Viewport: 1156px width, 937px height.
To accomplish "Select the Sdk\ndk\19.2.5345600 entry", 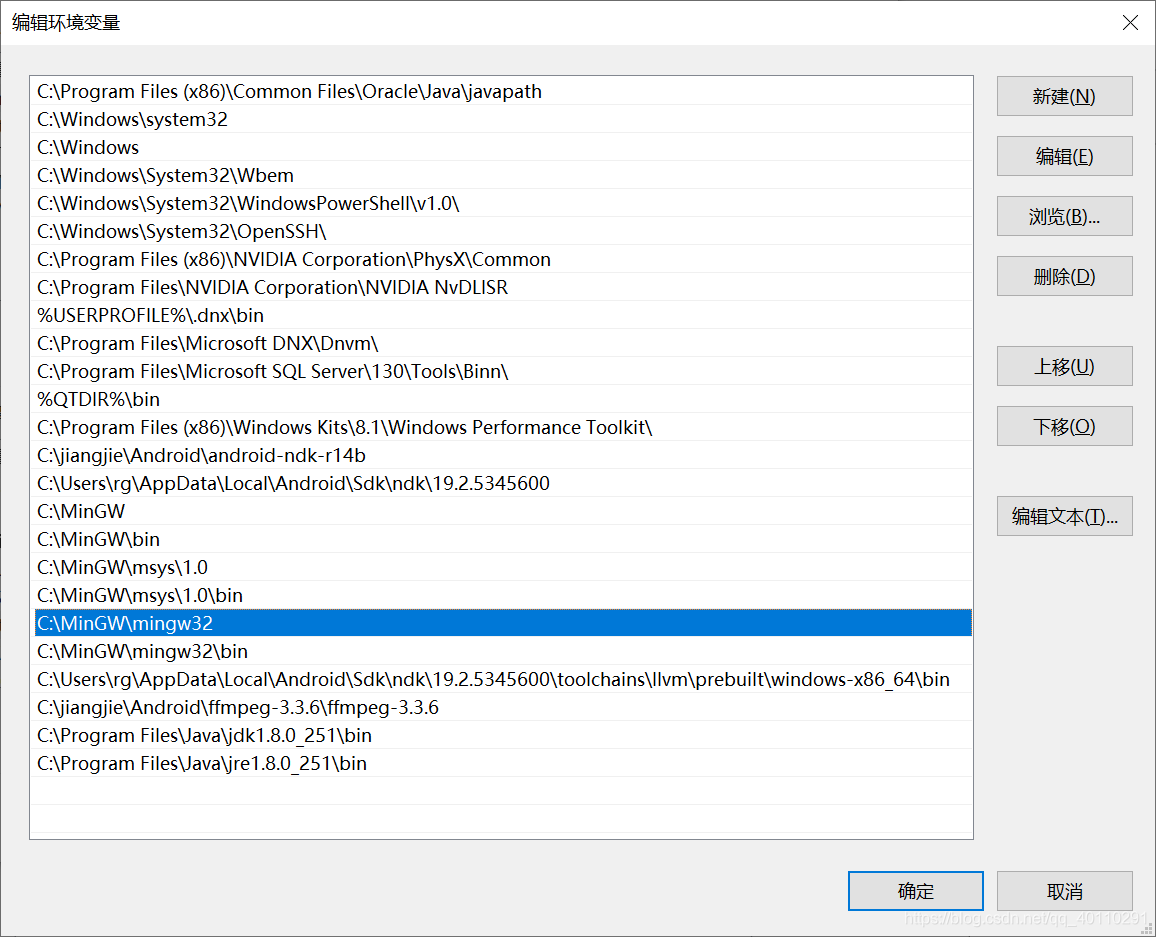I will [503, 484].
